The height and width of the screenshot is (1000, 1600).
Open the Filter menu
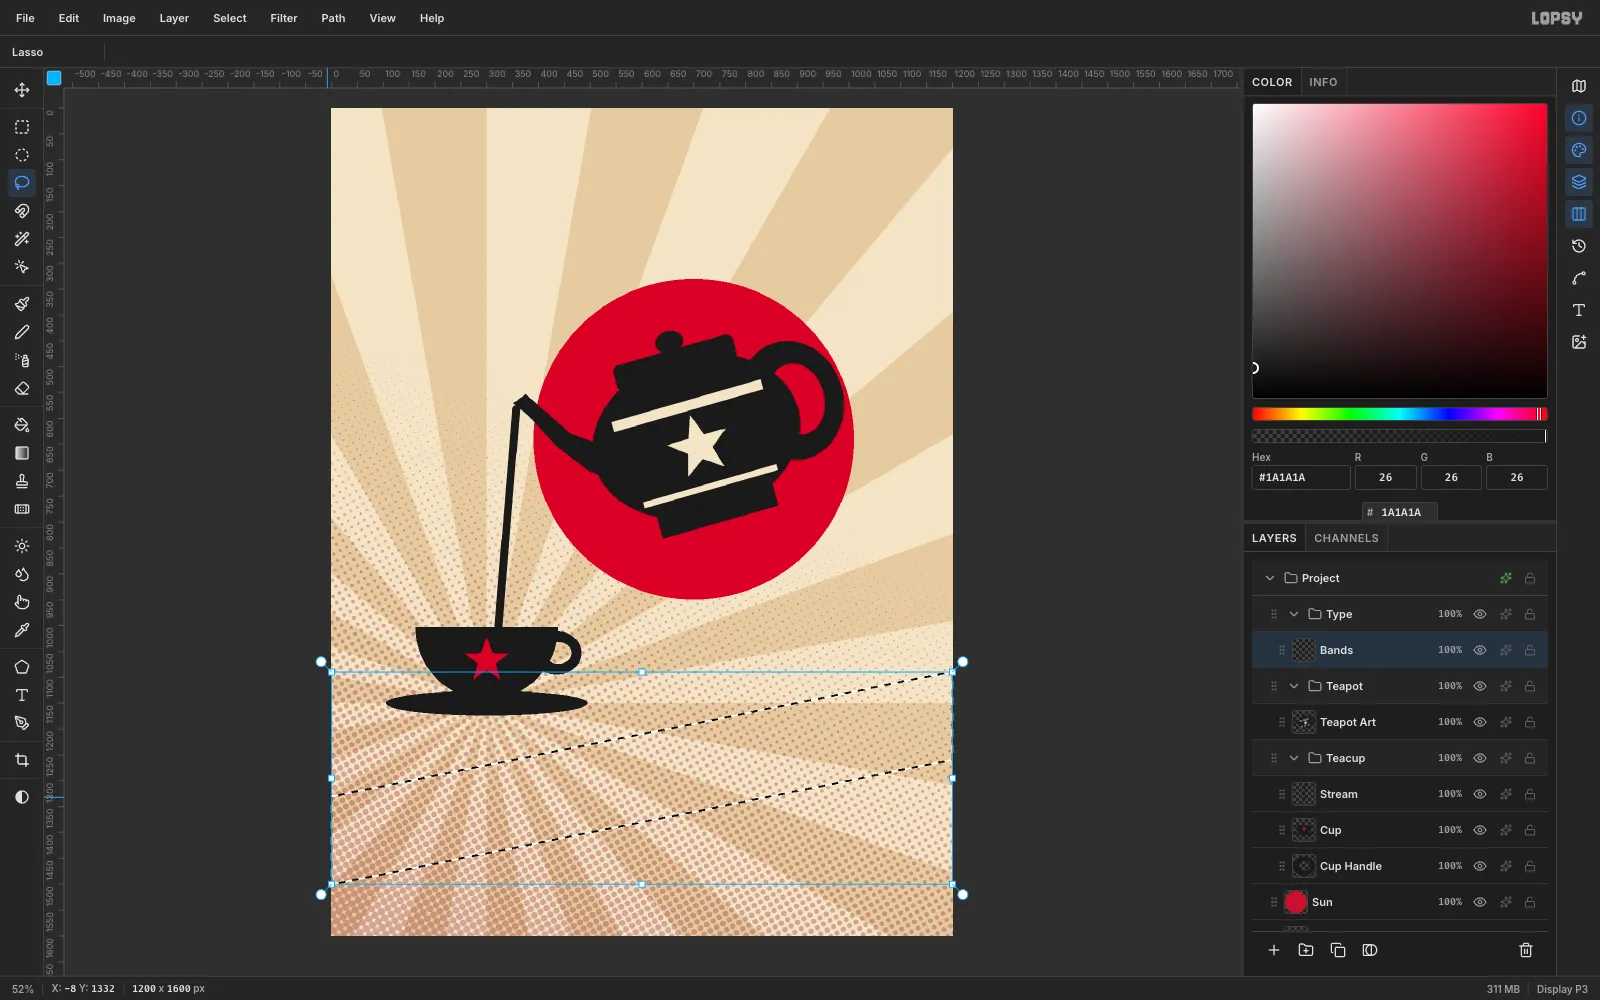[284, 18]
